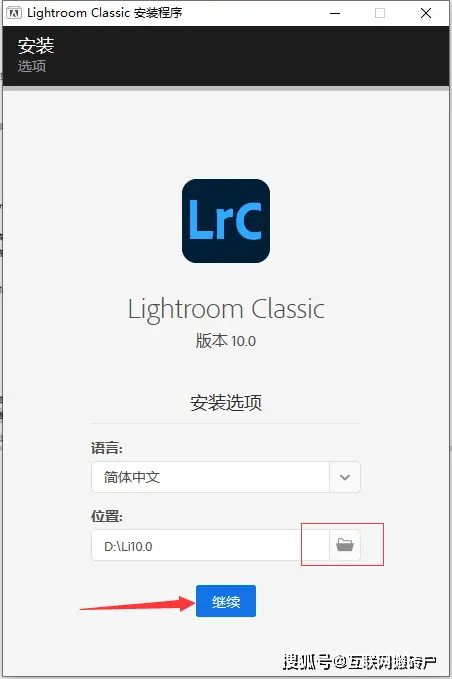Click the red arrow pointing to 继续

(x=137, y=604)
